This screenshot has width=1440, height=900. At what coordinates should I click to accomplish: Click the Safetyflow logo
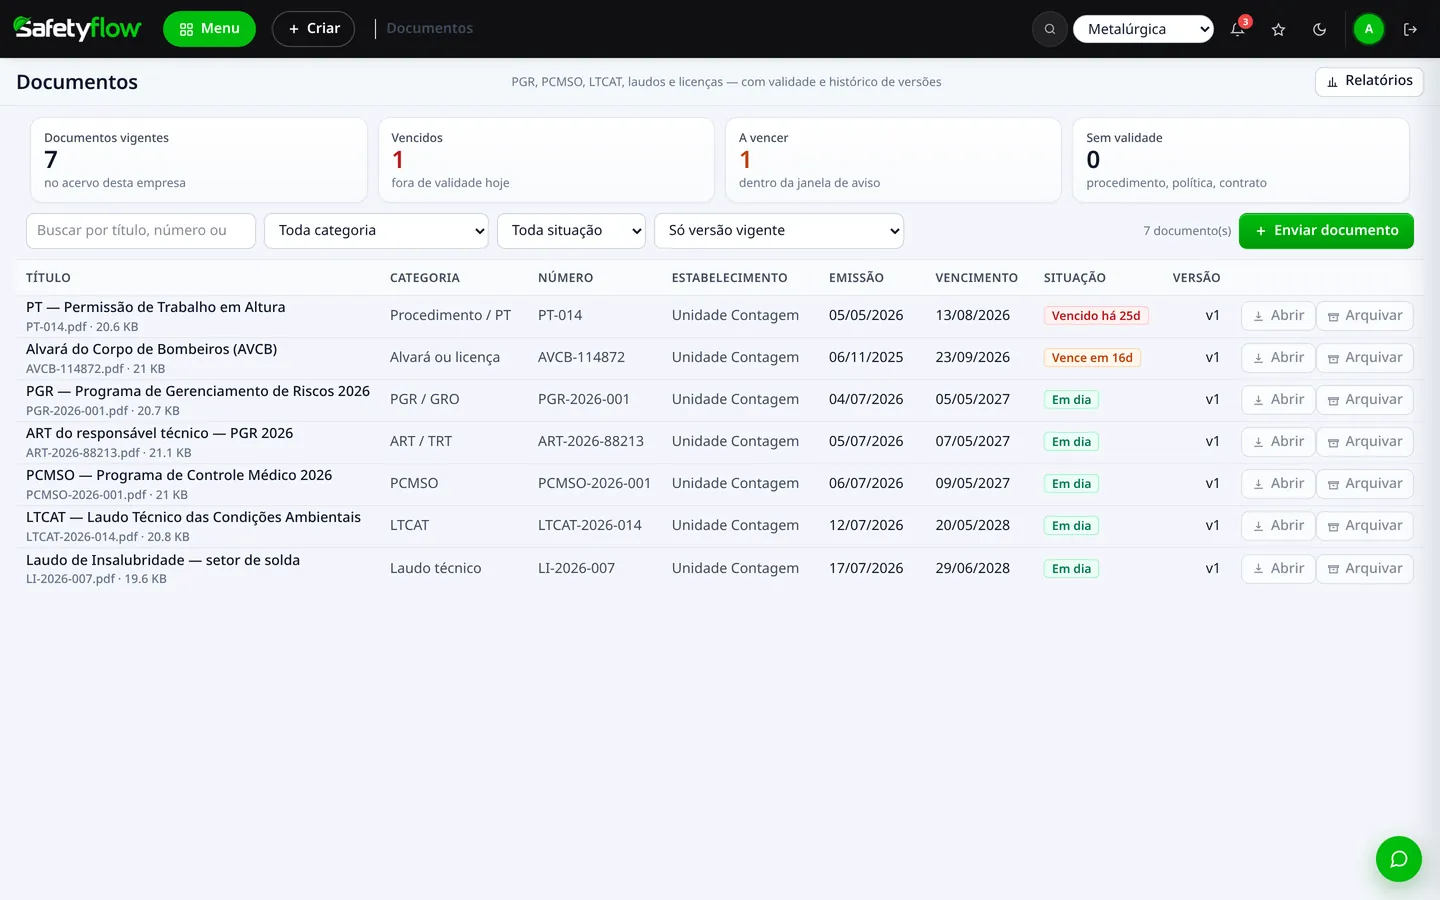click(77, 28)
